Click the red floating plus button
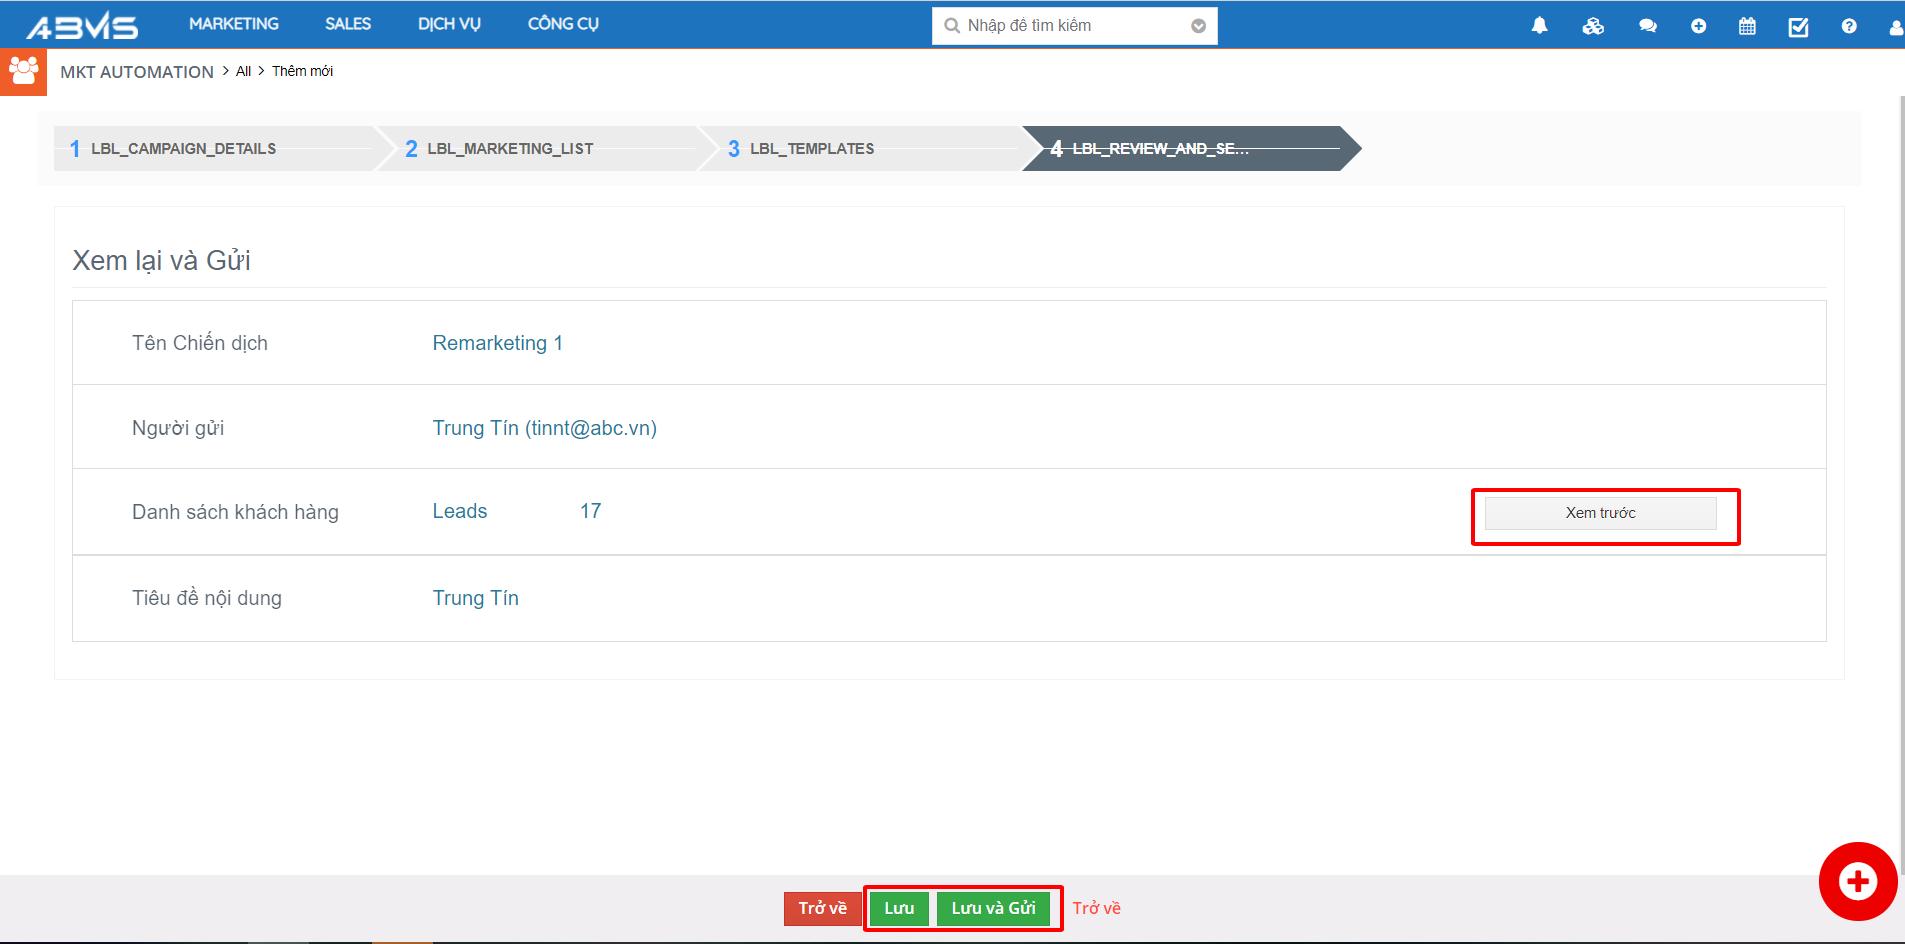Image resolution: width=1905 pixels, height=944 pixels. click(1857, 881)
